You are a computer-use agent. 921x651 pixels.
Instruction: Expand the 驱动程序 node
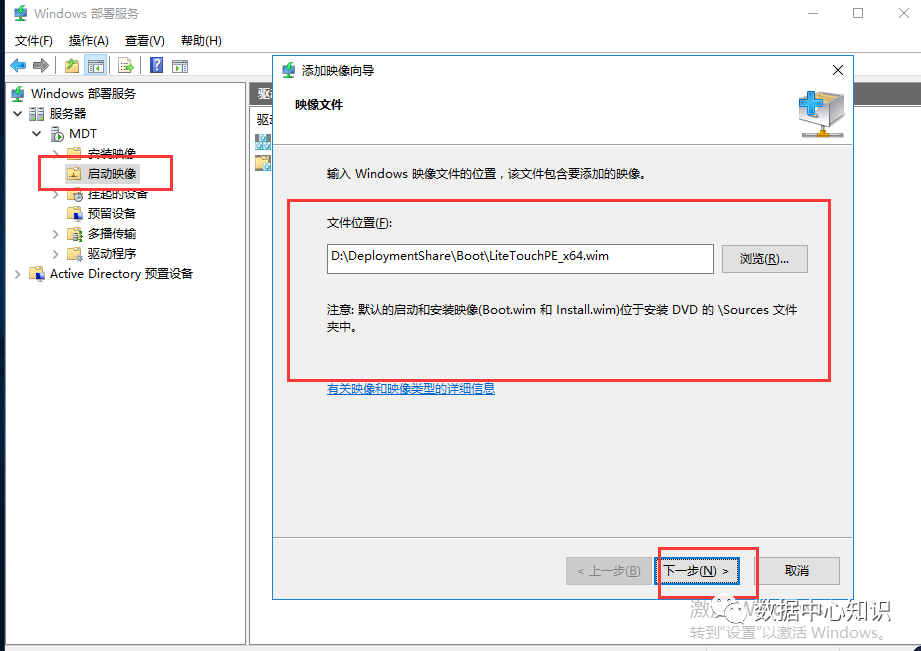(x=55, y=254)
